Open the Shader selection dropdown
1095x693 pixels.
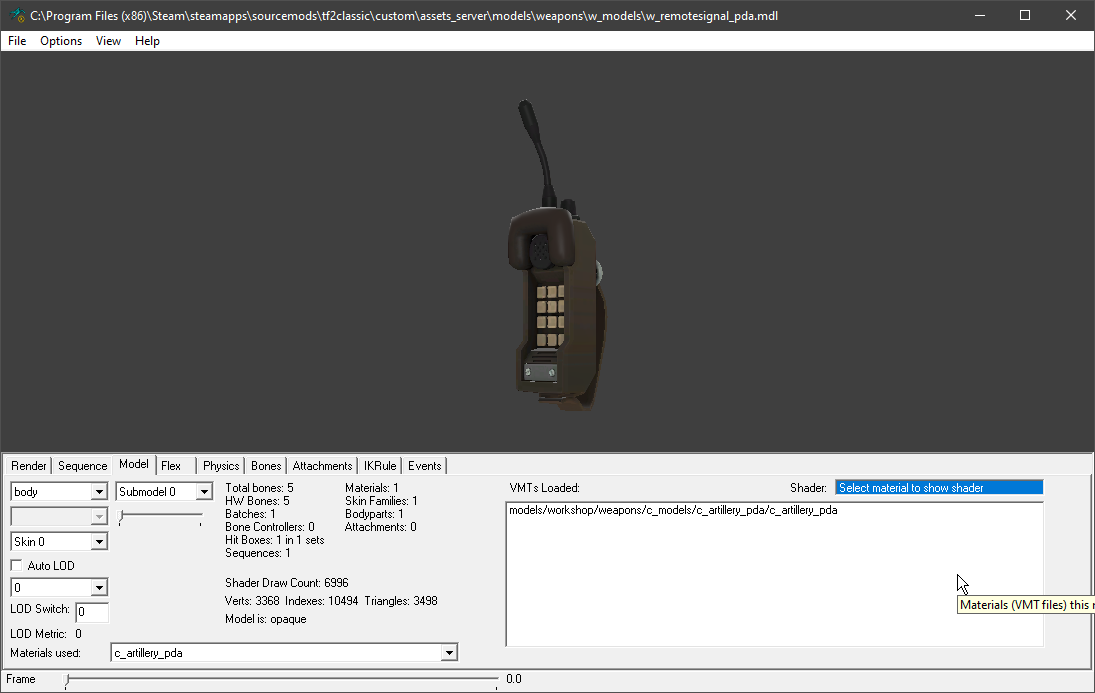click(939, 488)
